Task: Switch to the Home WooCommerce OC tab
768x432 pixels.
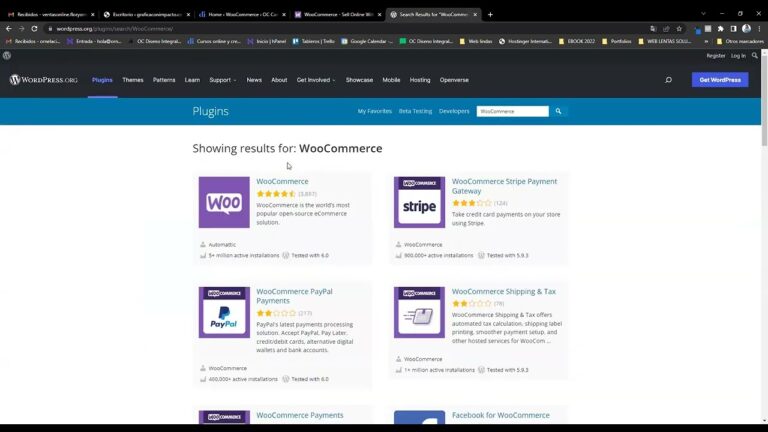Action: [x=241, y=15]
